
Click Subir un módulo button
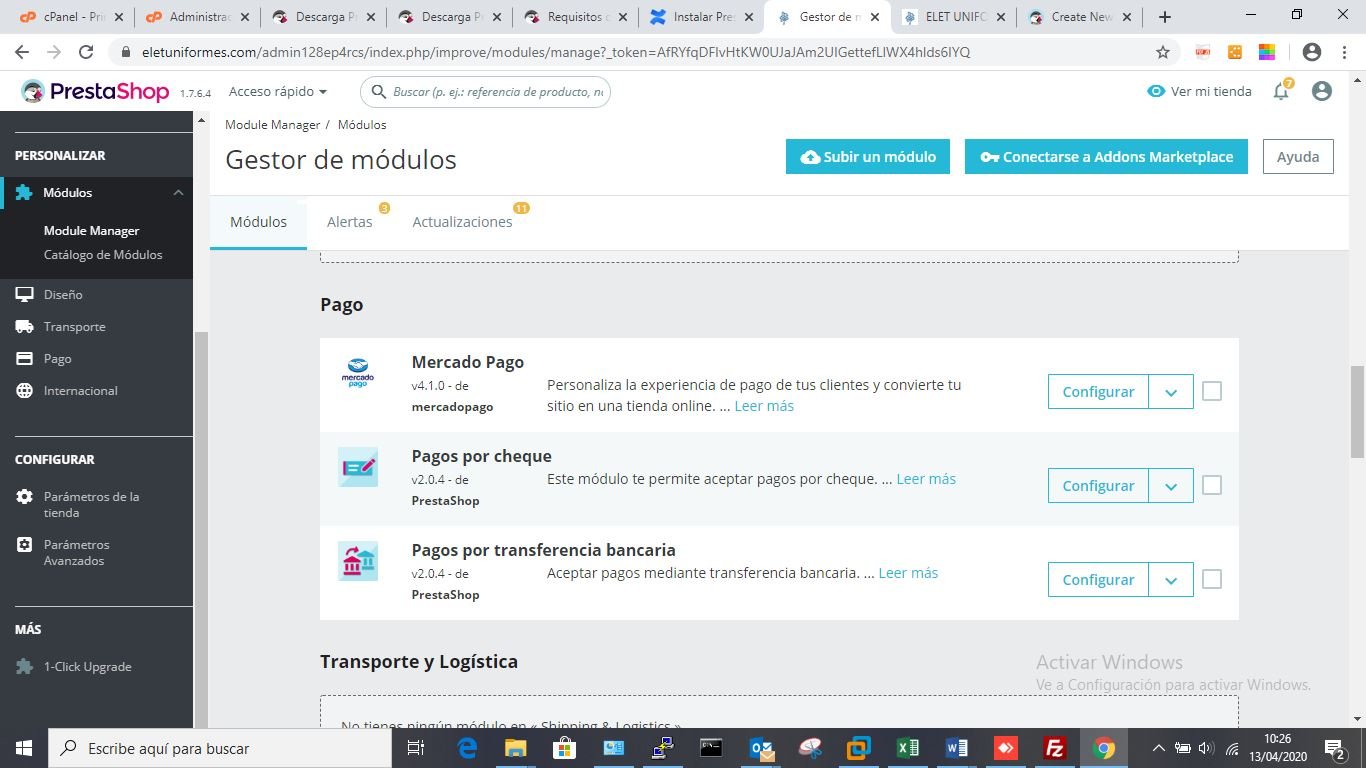pos(868,157)
